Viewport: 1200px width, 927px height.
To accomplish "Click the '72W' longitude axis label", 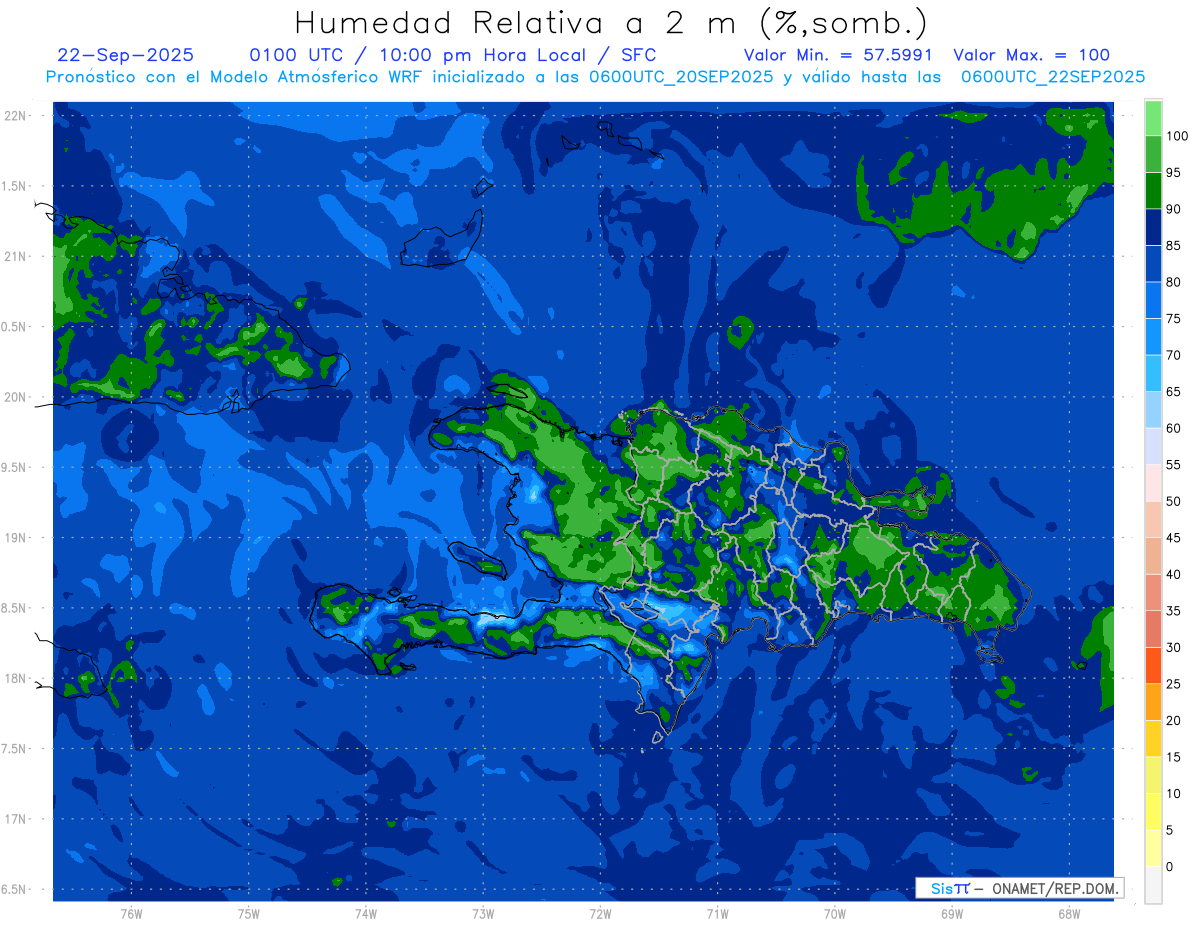I will 600,913.
